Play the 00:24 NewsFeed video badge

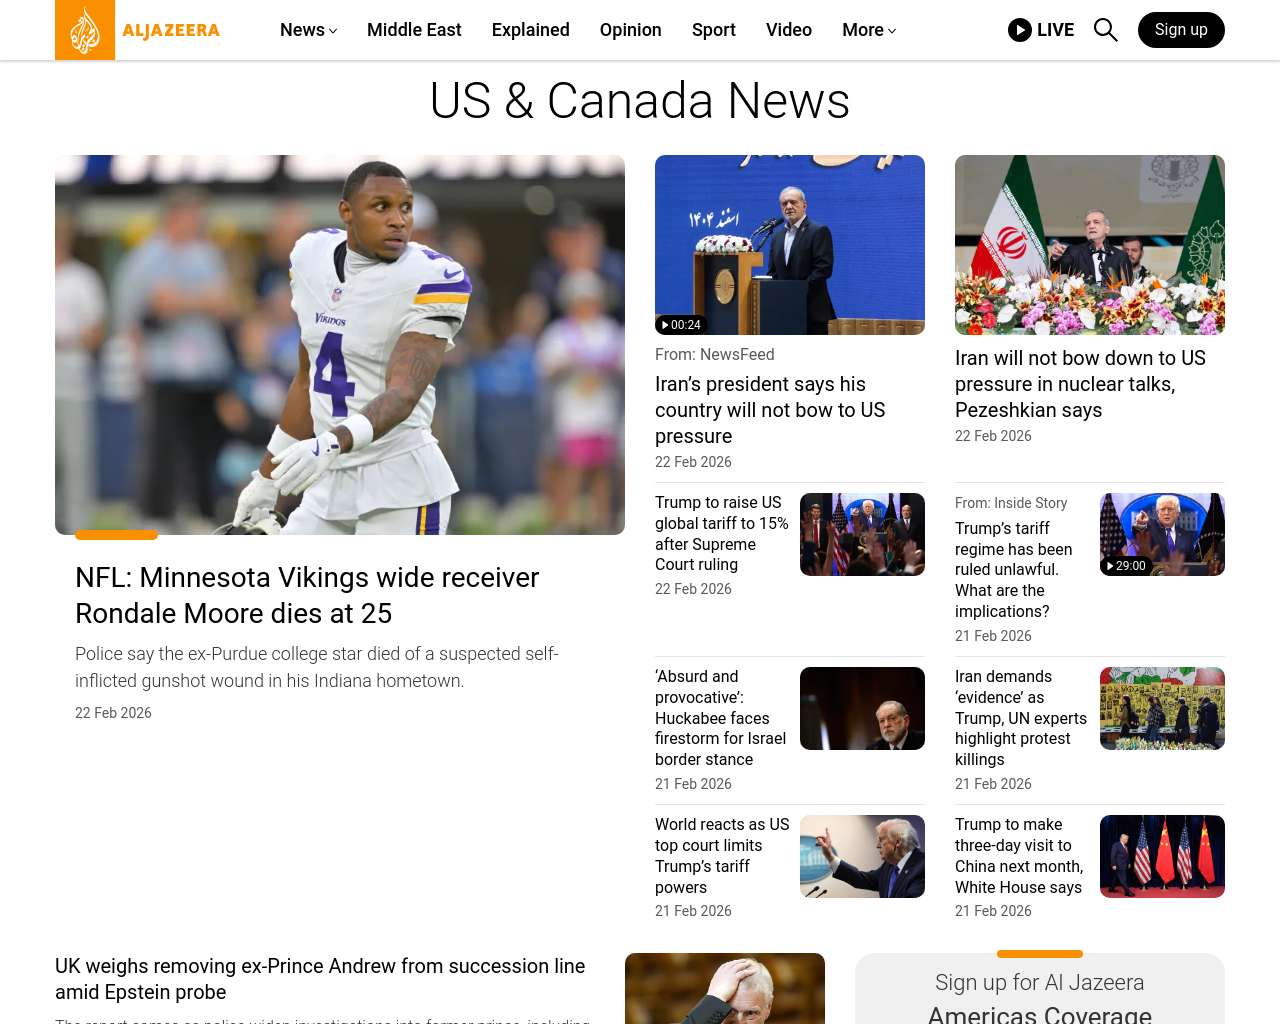(x=682, y=325)
